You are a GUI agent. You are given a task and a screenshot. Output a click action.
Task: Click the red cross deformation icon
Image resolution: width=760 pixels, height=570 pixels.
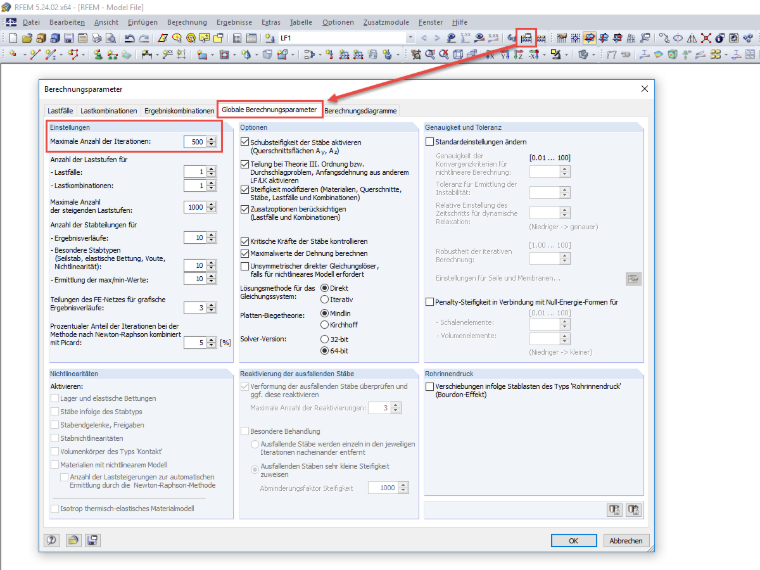(x=706, y=38)
